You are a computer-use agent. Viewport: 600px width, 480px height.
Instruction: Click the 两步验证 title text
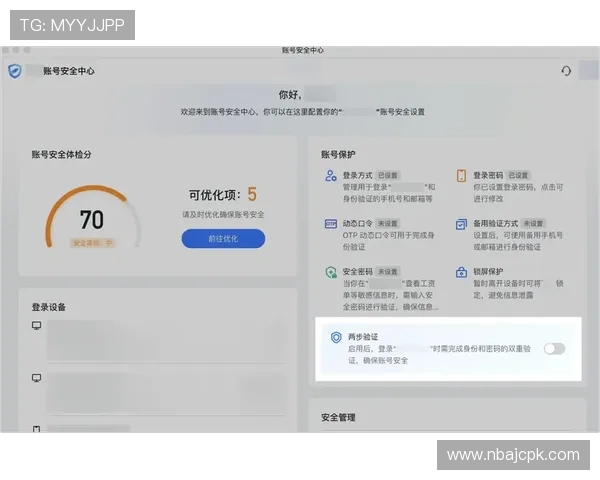coord(363,337)
